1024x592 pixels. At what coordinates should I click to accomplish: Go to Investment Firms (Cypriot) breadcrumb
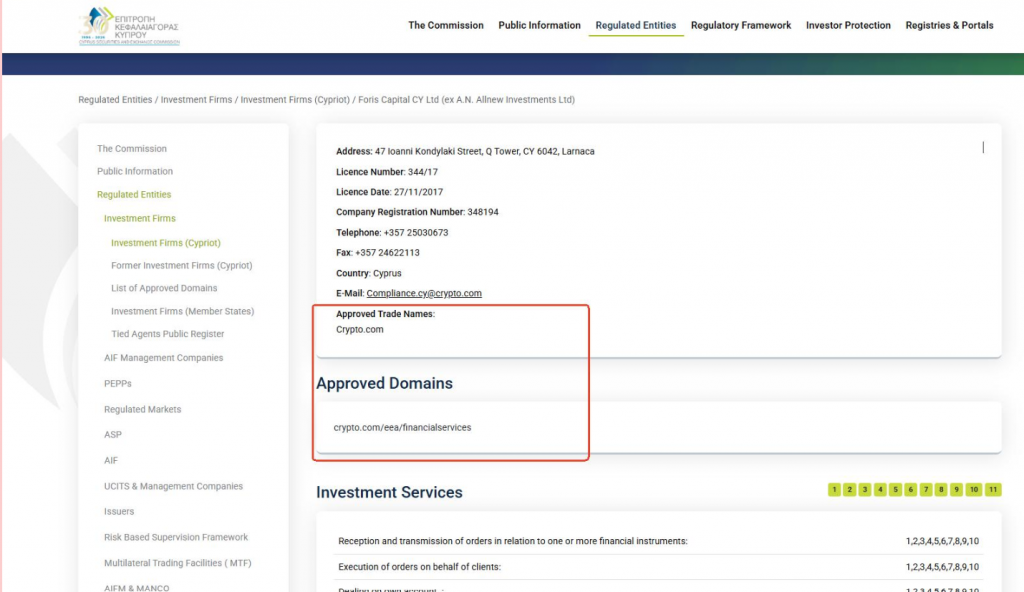coord(295,99)
